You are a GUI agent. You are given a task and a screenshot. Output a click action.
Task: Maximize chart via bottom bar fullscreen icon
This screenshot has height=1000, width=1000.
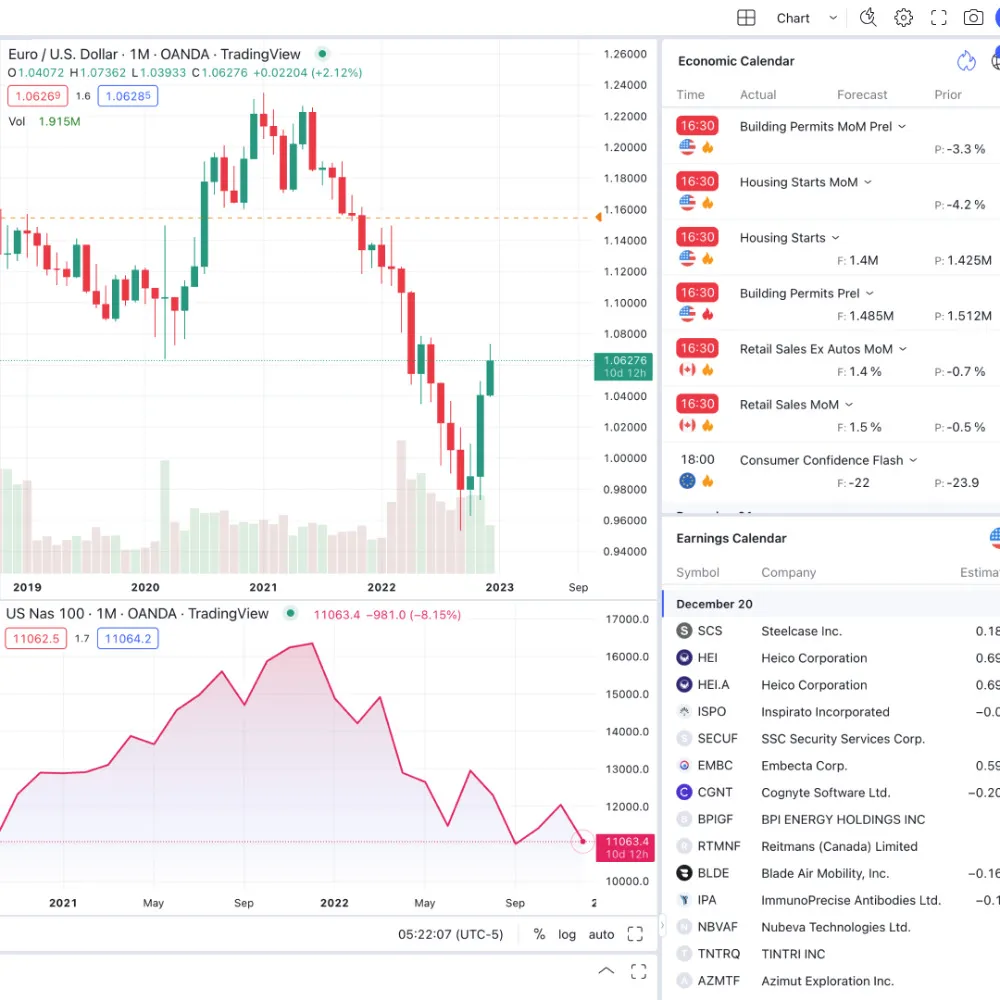point(635,934)
